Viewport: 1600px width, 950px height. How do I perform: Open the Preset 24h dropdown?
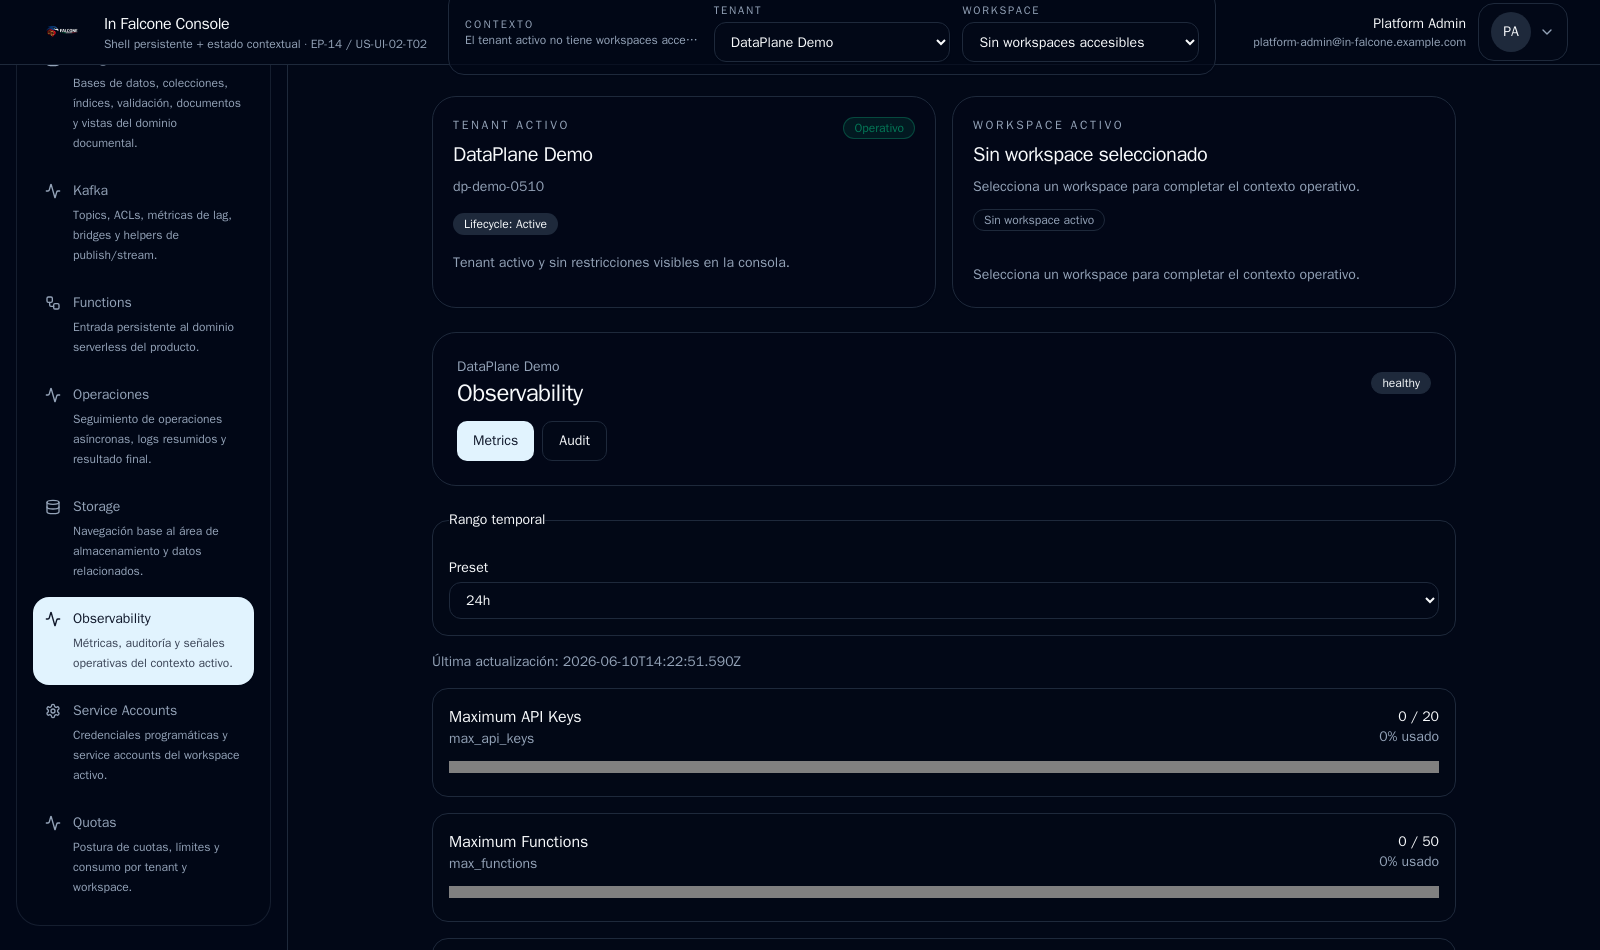pyautogui.click(x=944, y=600)
